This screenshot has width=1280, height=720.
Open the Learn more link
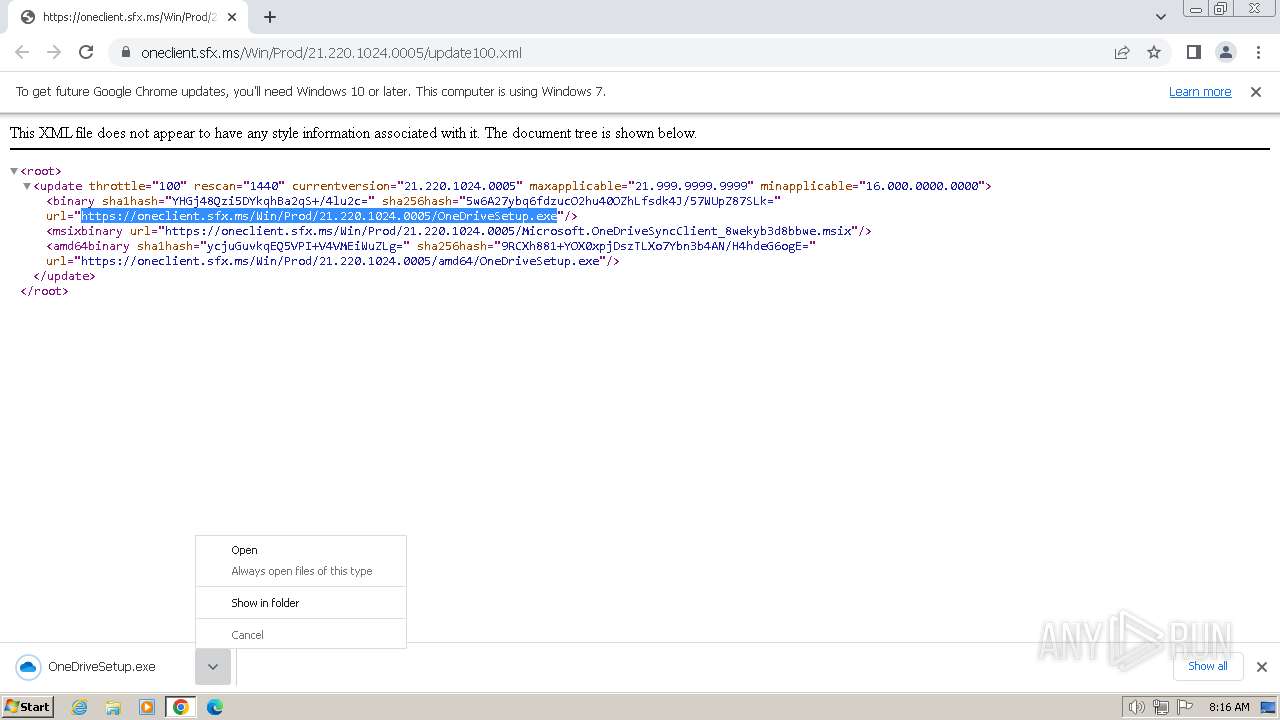pos(1200,92)
